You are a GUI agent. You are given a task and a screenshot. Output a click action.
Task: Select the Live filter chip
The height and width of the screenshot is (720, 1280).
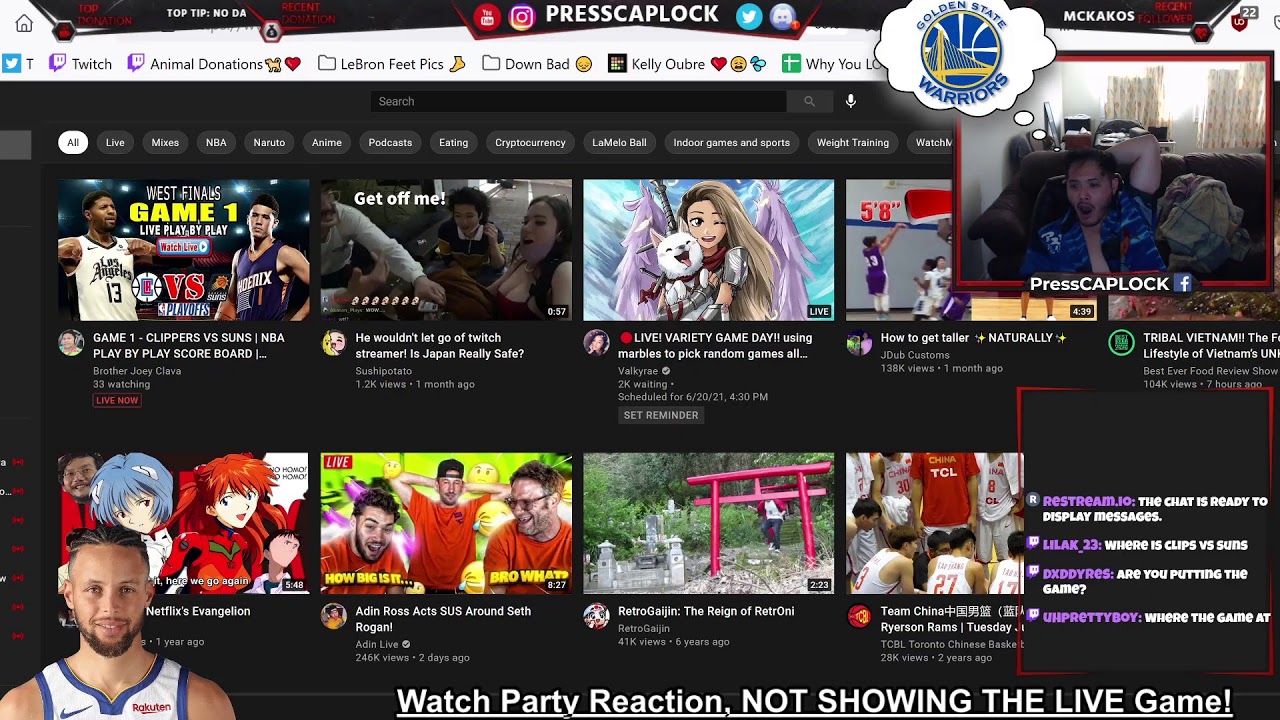pyautogui.click(x=115, y=143)
